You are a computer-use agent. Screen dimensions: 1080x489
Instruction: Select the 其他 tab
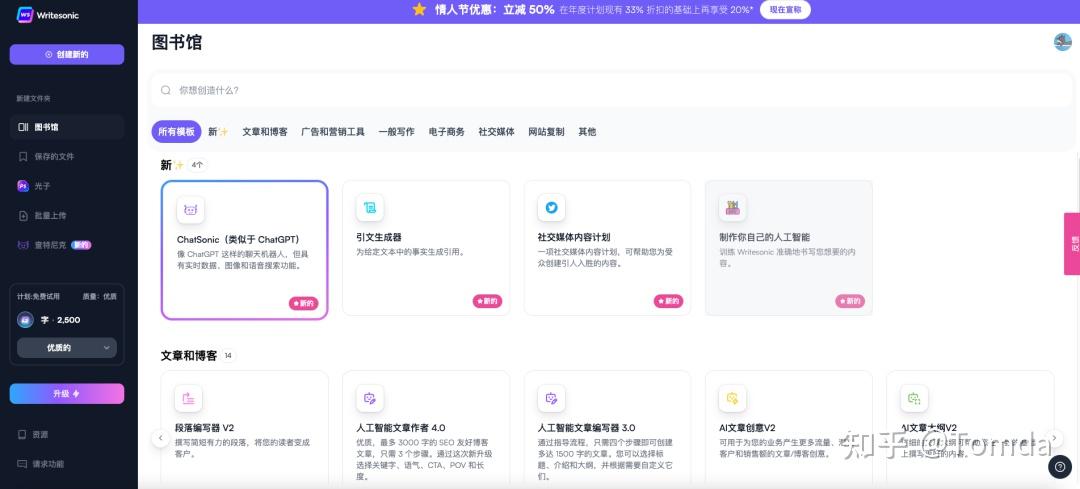pos(588,132)
